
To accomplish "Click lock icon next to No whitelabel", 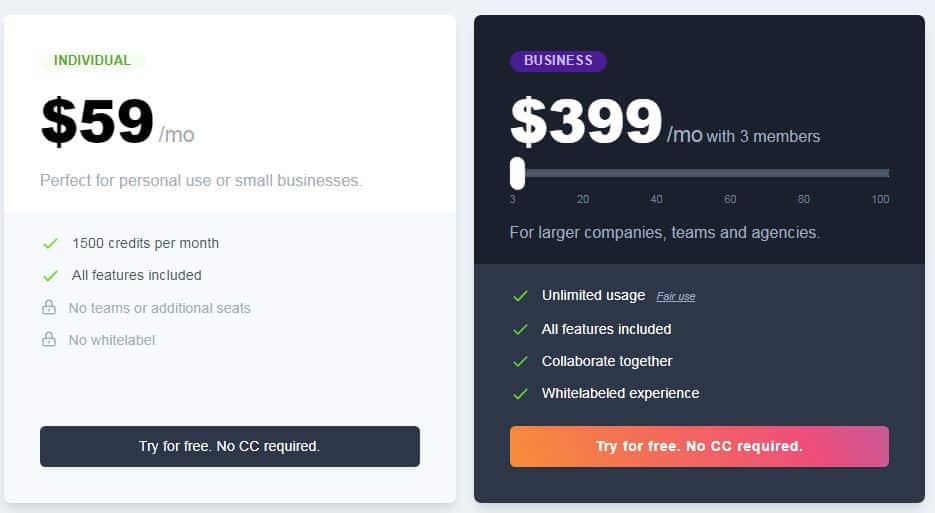I will 49,340.
